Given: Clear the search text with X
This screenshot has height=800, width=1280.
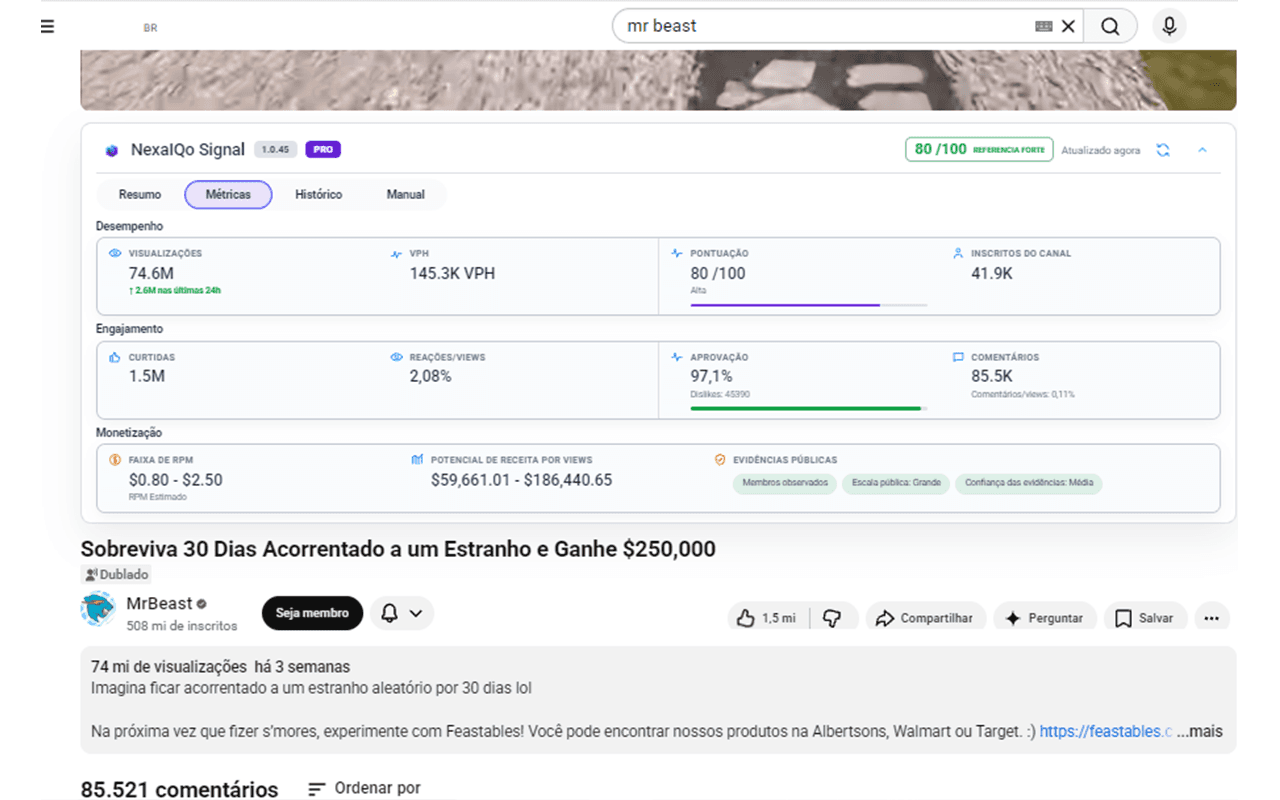Looking at the screenshot, I should [1068, 26].
